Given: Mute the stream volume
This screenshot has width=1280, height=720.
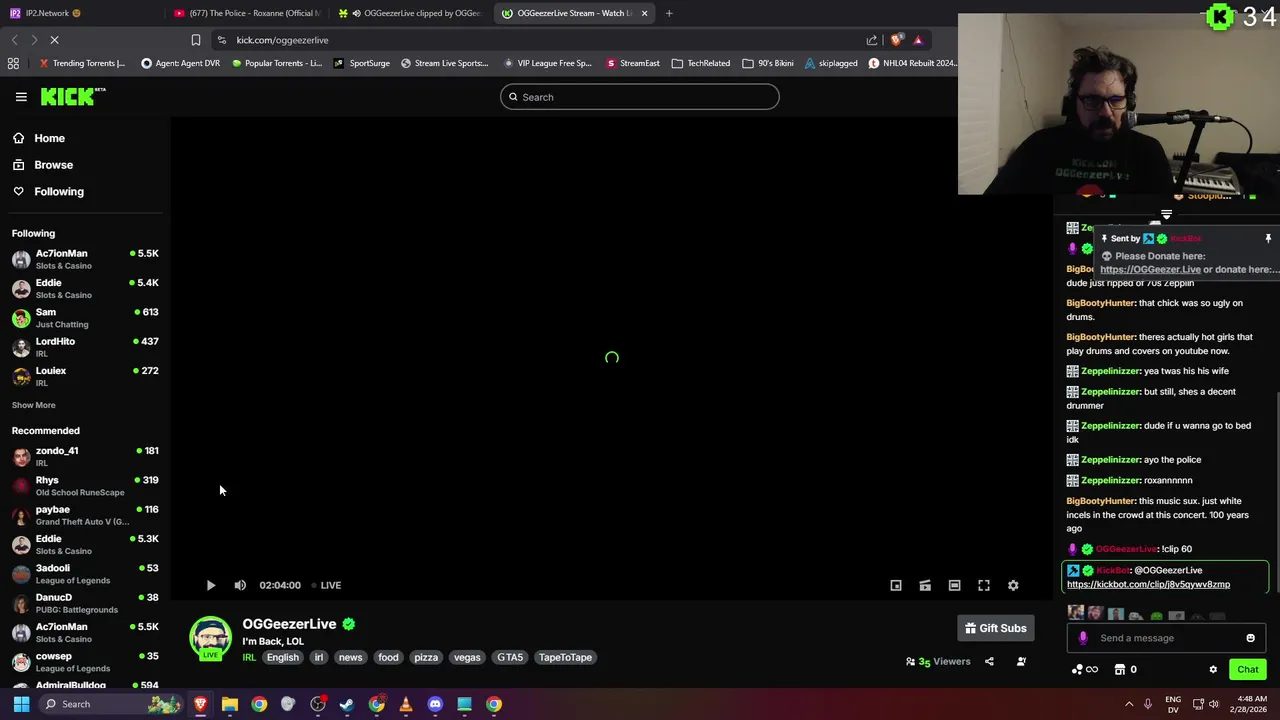Looking at the screenshot, I should click(x=240, y=585).
